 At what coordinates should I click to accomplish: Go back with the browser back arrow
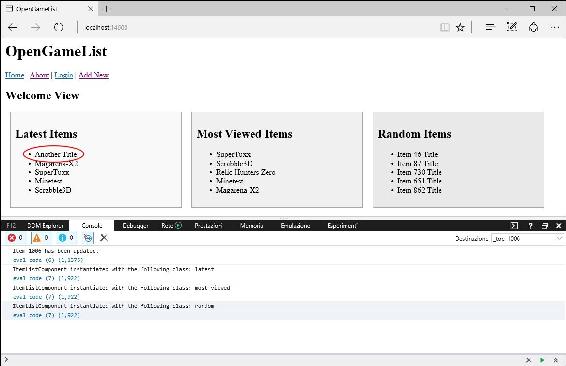(x=13, y=27)
